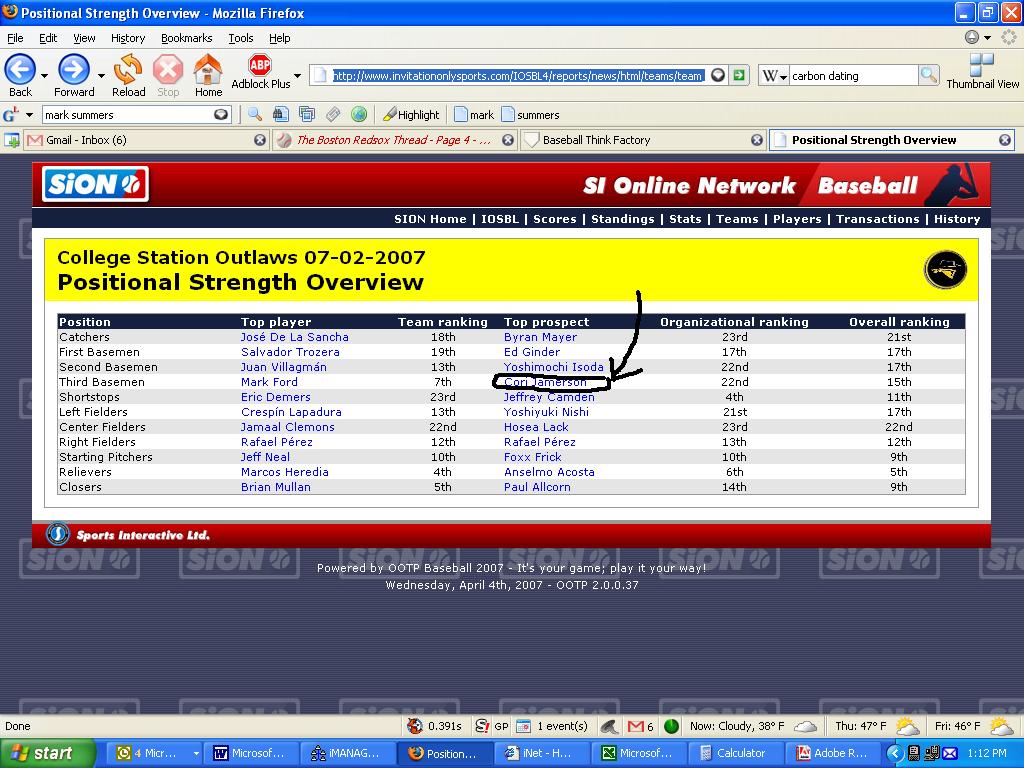Enable the Highlight tool on Google toolbar

click(x=409, y=114)
